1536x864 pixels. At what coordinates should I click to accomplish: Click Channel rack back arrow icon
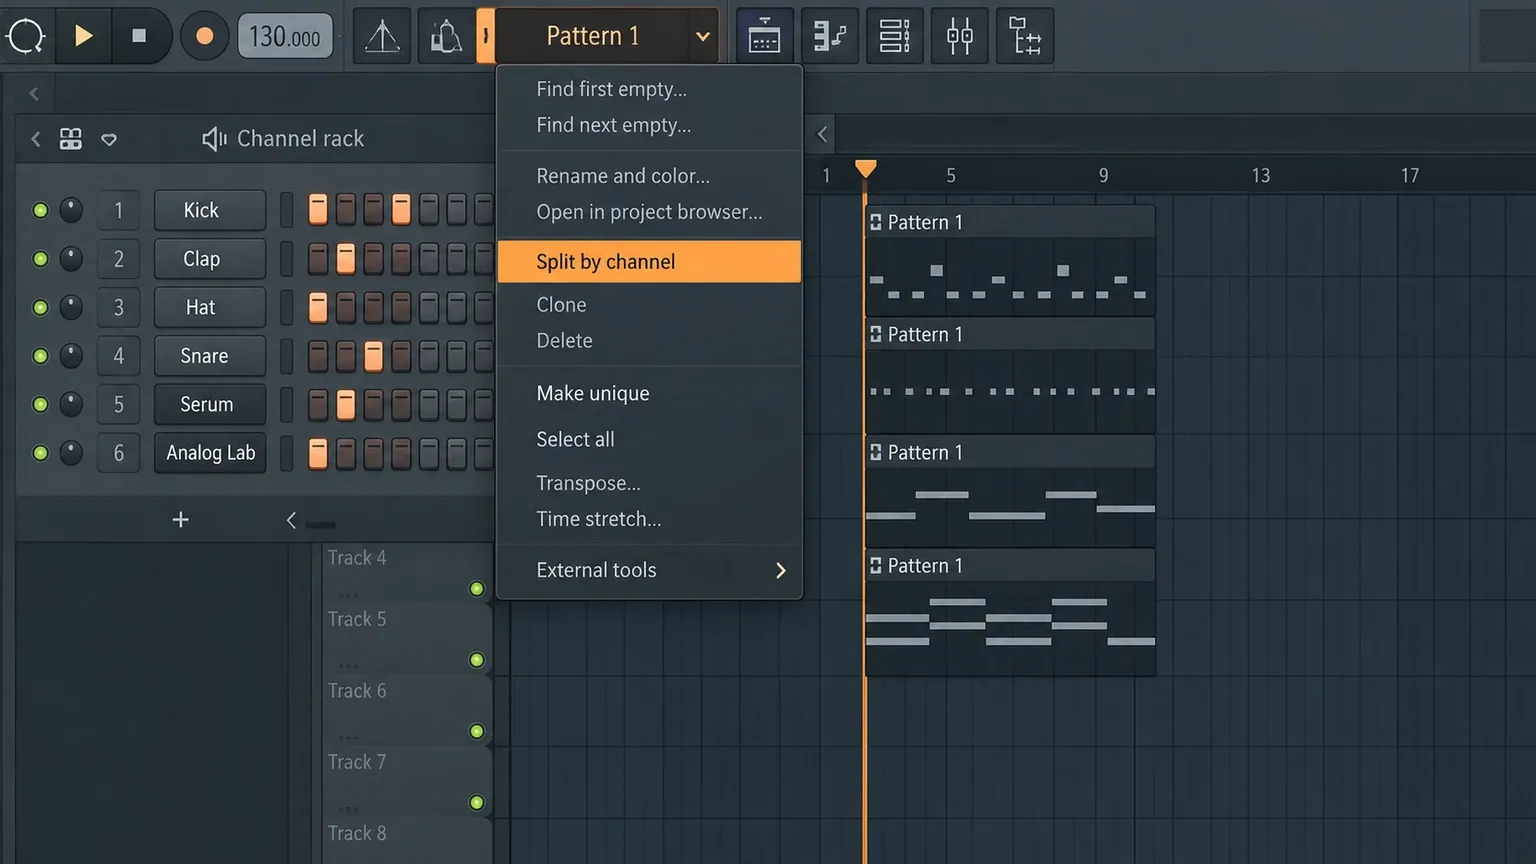[x=36, y=139]
